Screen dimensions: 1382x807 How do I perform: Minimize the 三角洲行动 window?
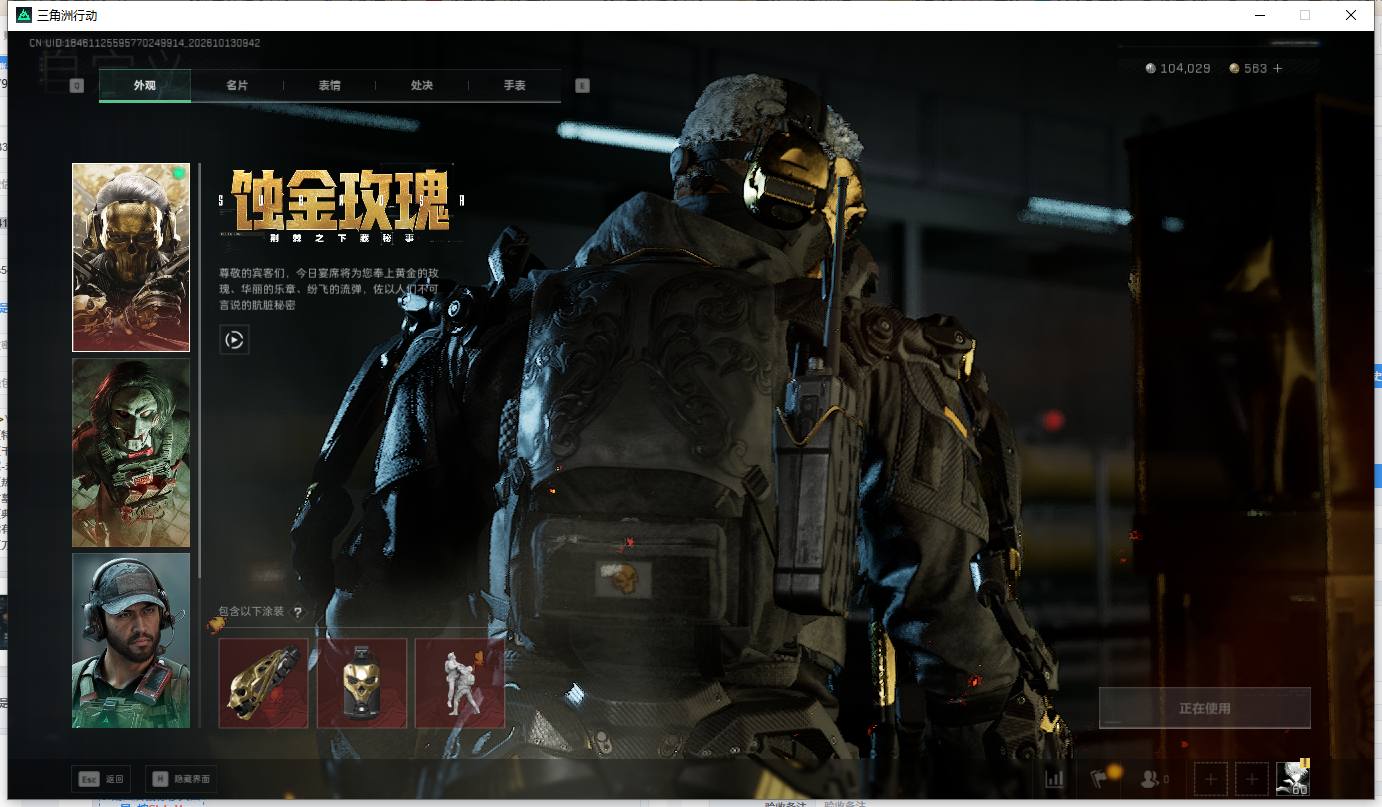(1258, 15)
